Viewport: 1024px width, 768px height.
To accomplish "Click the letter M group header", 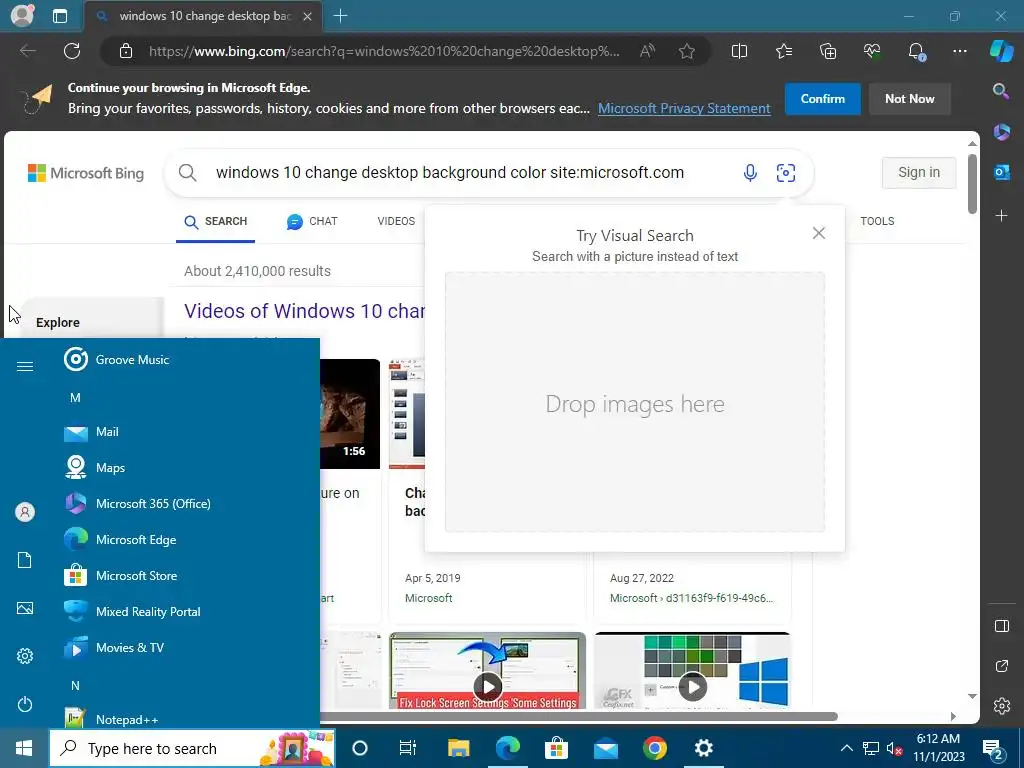I will pos(75,398).
